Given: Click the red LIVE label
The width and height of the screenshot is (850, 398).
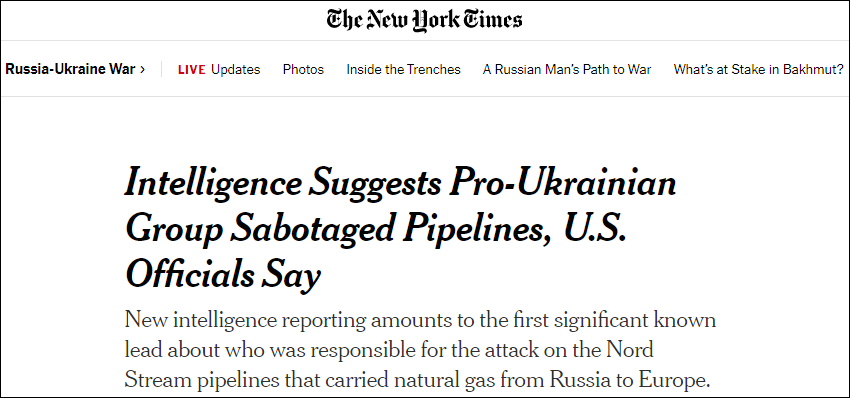Looking at the screenshot, I should pos(192,69).
